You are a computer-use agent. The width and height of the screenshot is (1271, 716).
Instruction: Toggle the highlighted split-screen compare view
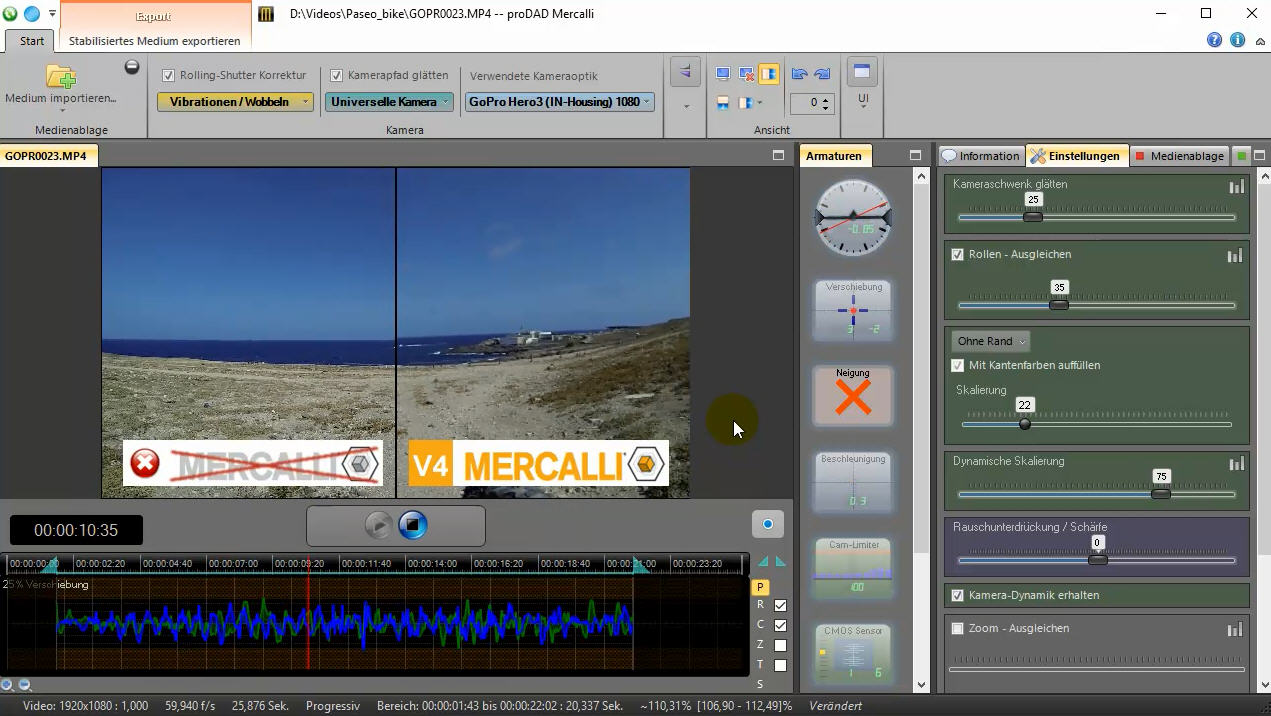[769, 74]
